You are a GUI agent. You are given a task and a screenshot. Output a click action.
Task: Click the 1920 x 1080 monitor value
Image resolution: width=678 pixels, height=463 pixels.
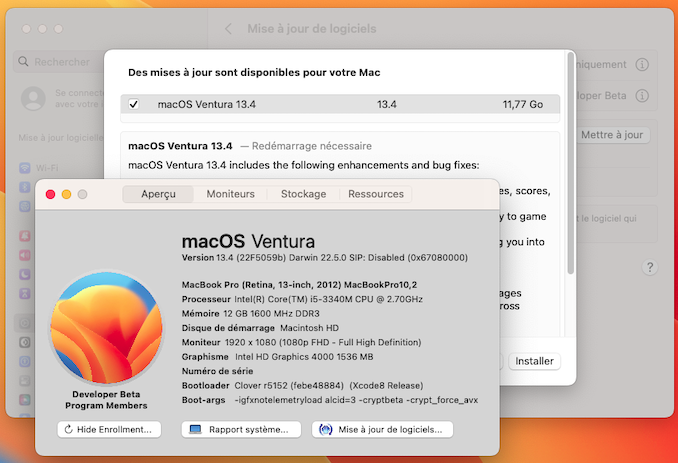coord(323,342)
